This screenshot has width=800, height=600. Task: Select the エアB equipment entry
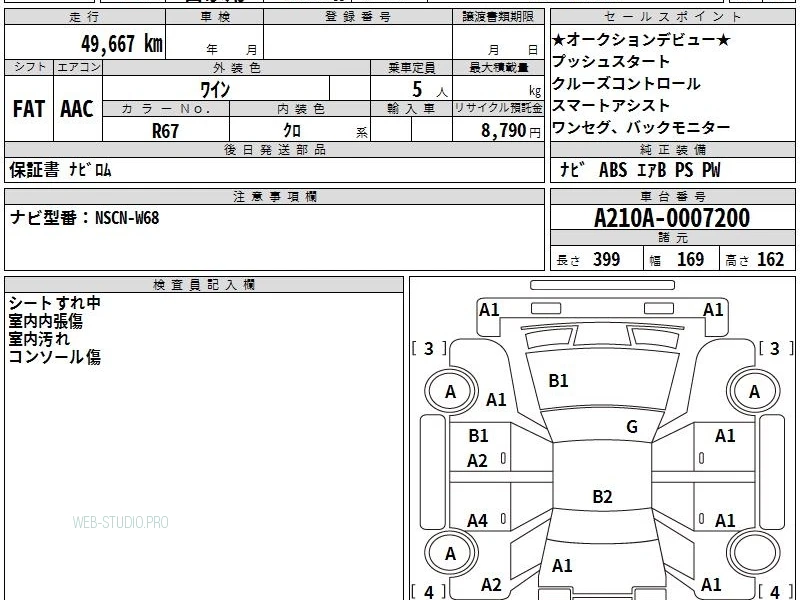652,170
